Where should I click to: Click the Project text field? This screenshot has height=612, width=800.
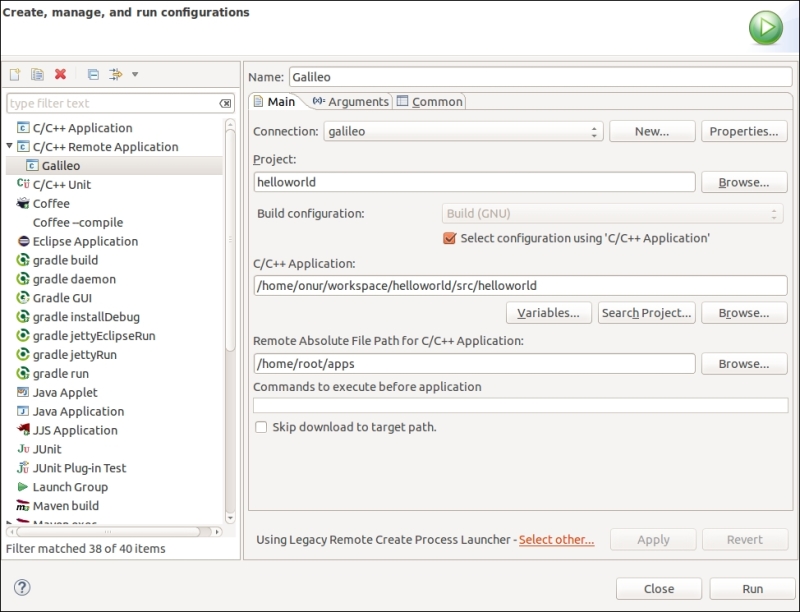click(474, 182)
